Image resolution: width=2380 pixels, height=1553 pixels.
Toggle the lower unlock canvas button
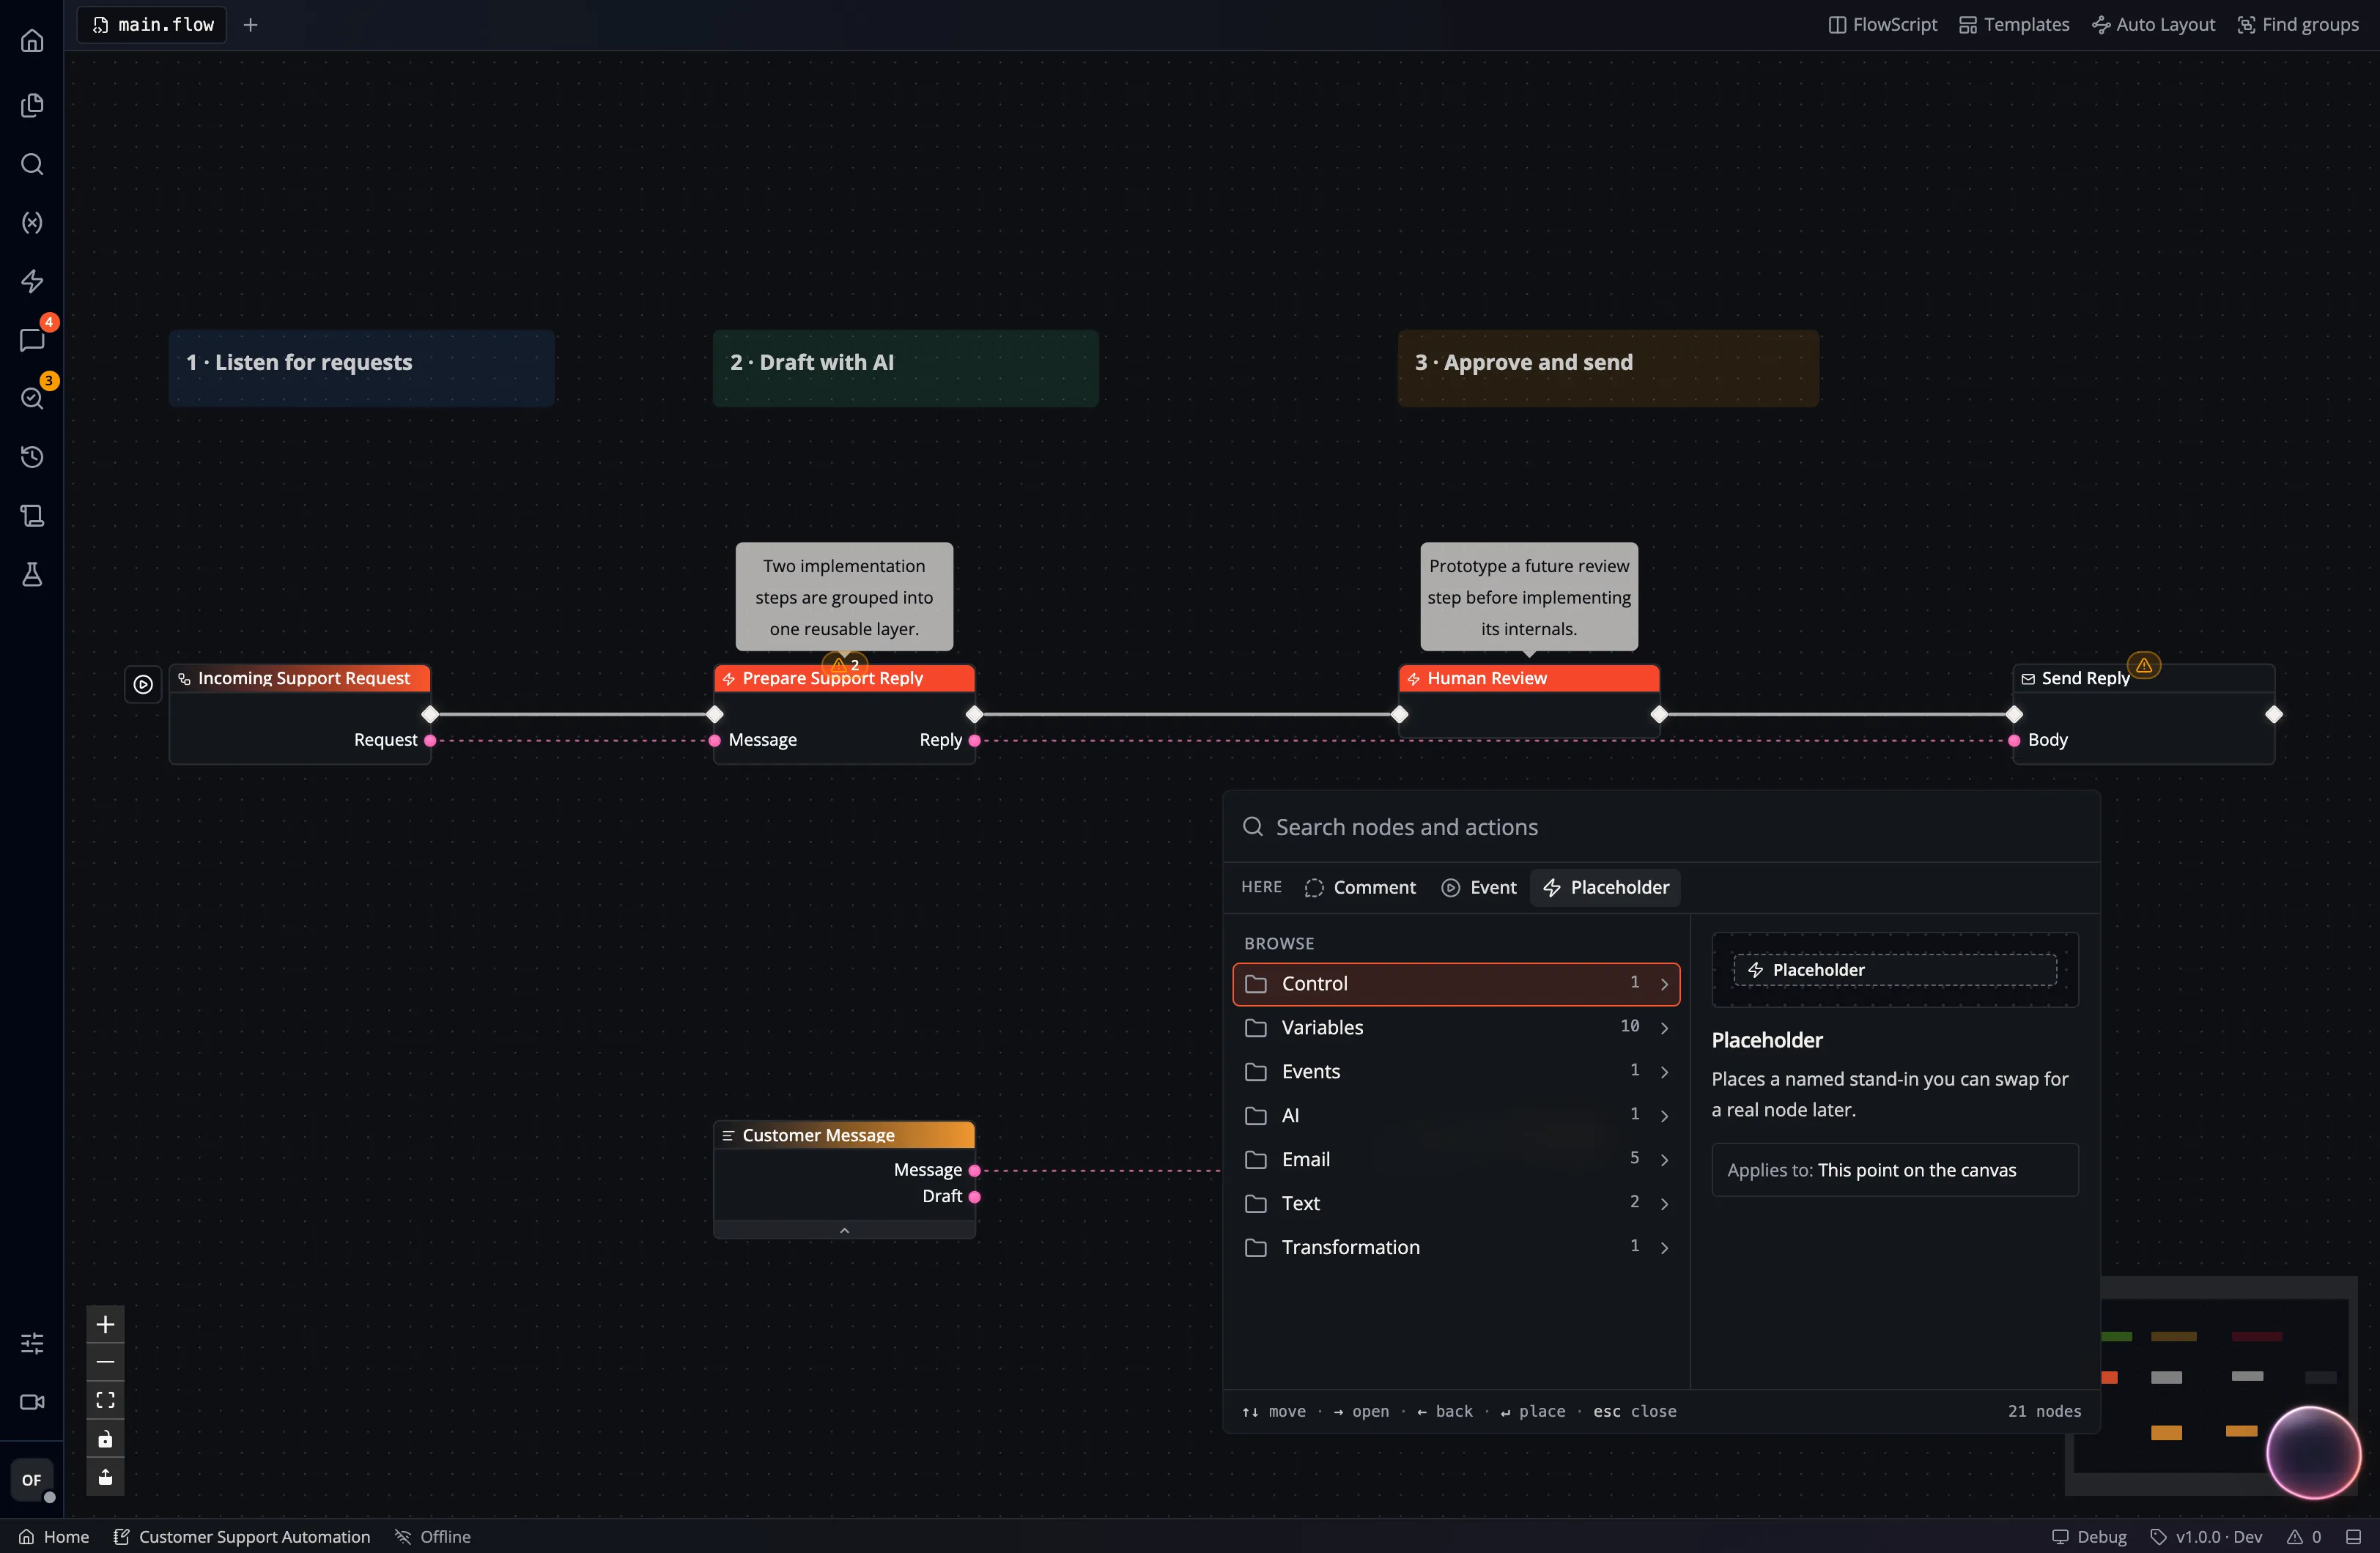[x=105, y=1477]
